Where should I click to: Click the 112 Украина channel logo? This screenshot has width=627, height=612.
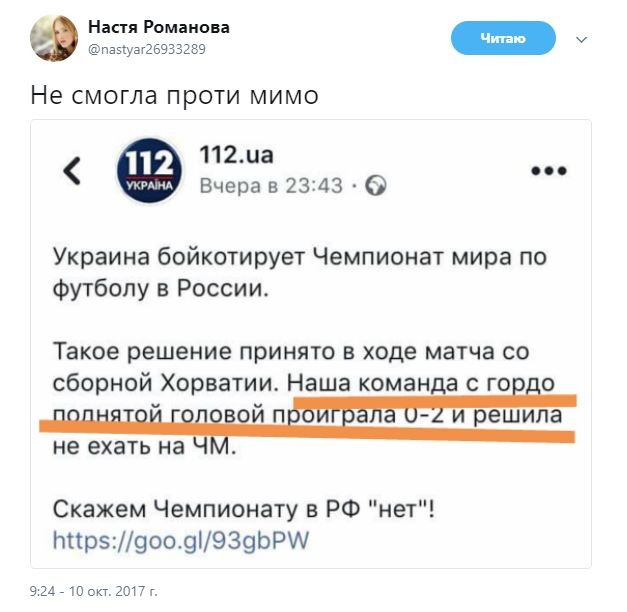pos(151,171)
